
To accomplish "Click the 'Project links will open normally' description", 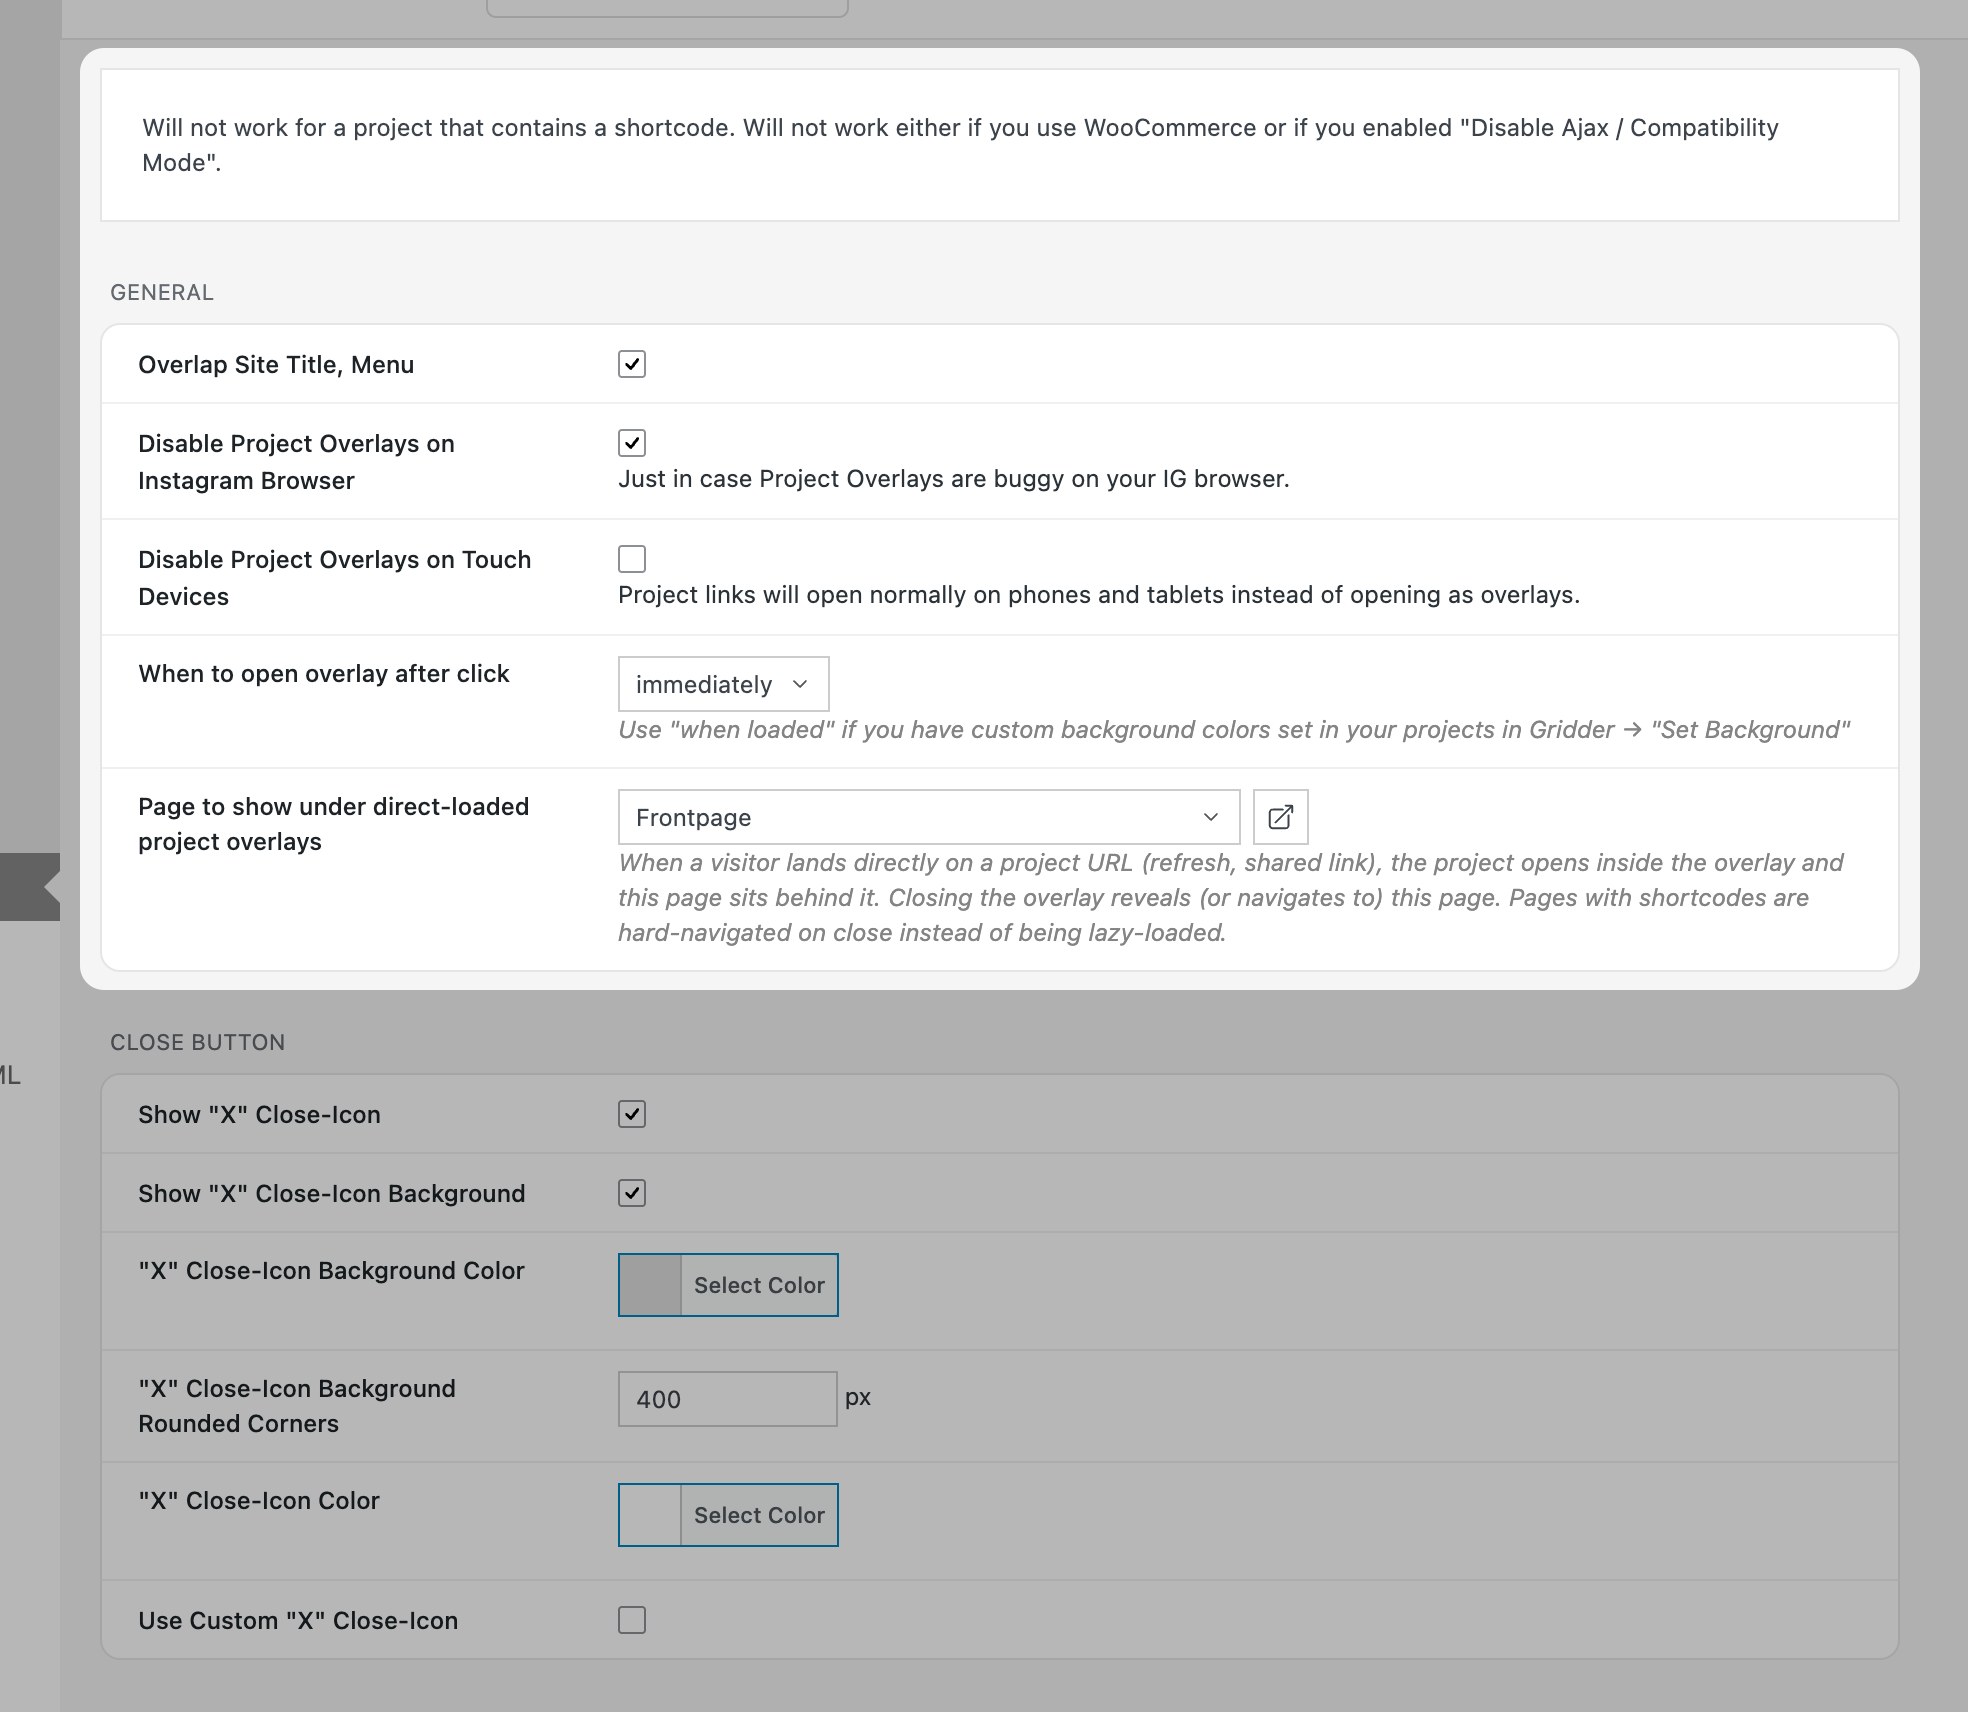I will tap(1099, 595).
